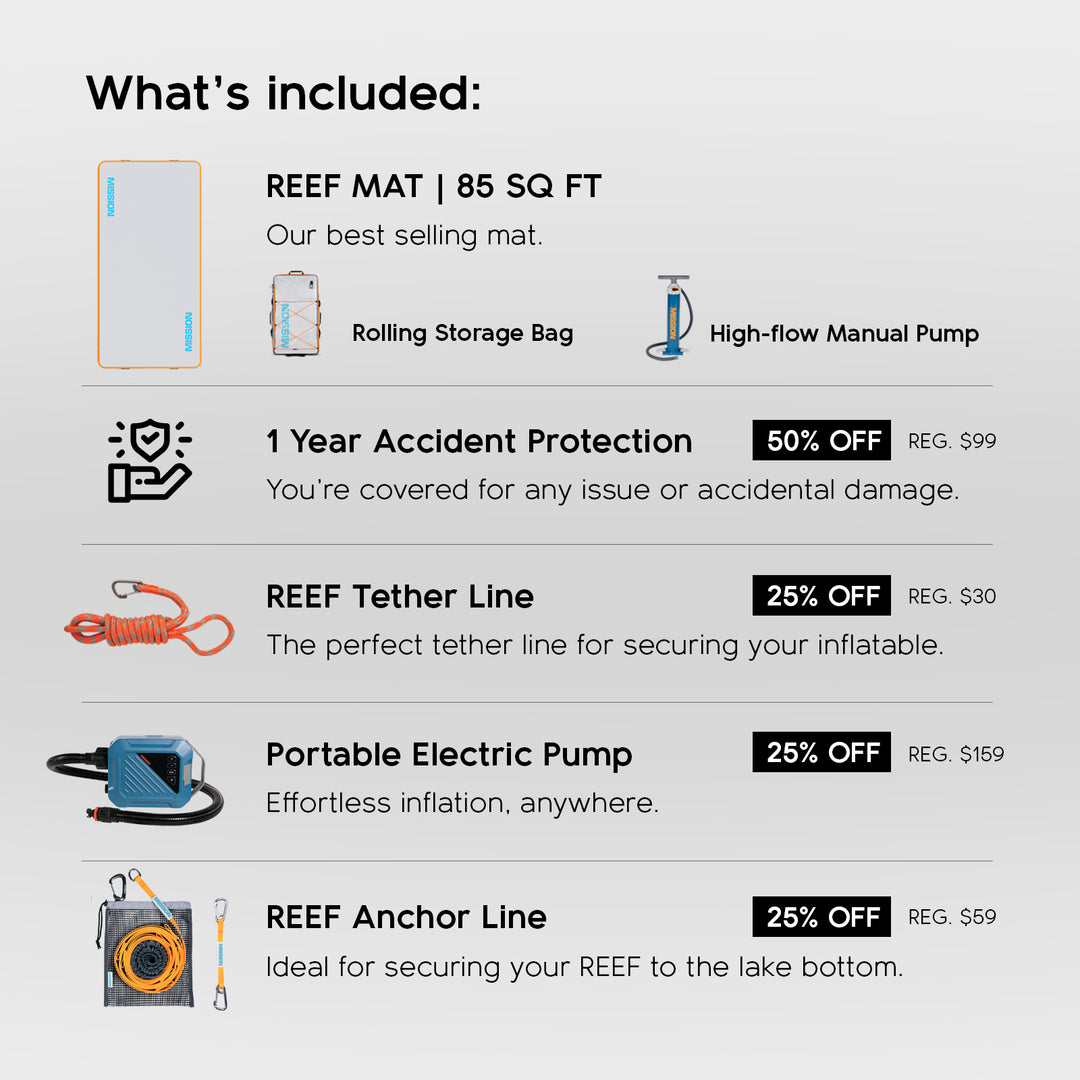Image resolution: width=1080 pixels, height=1080 pixels.
Task: Click the accident protection shield icon
Action: 150,460
